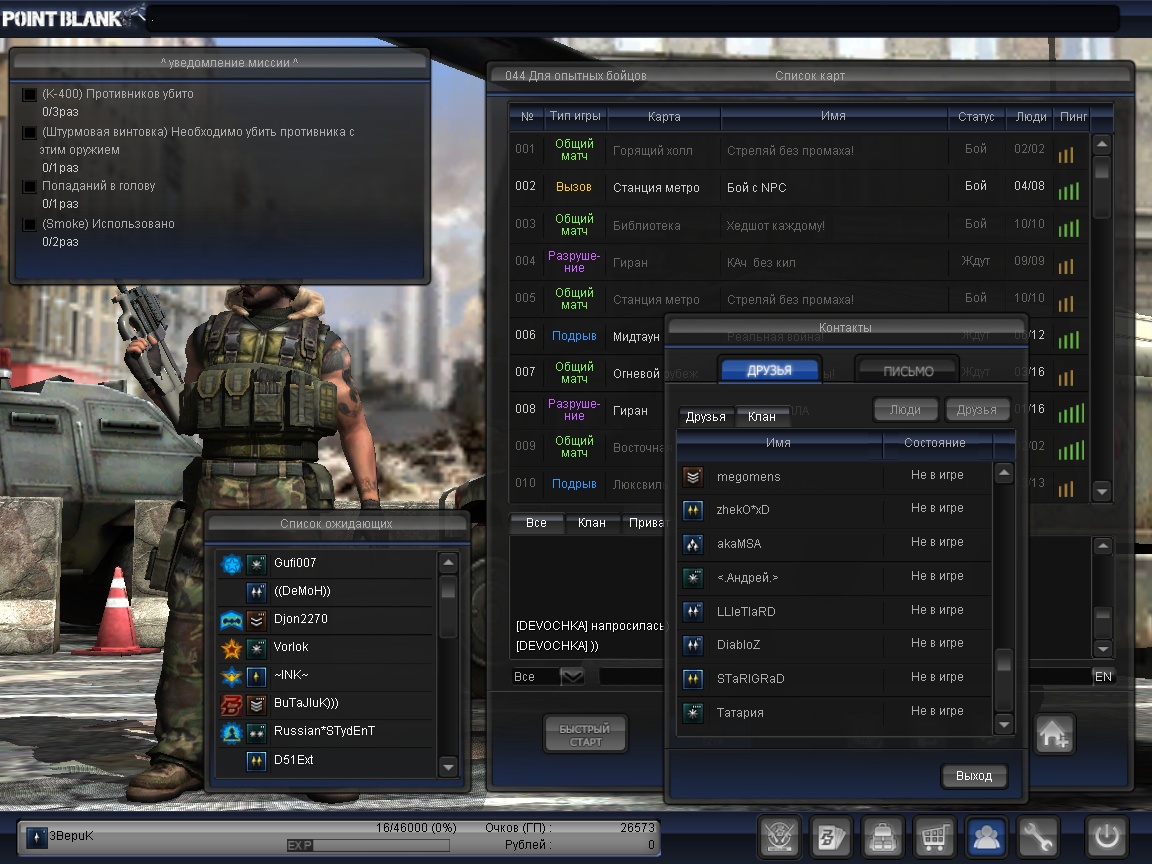Viewport: 1152px width, 864px height.
Task: Click the room list scroll-down arrow
Action: click(1101, 491)
